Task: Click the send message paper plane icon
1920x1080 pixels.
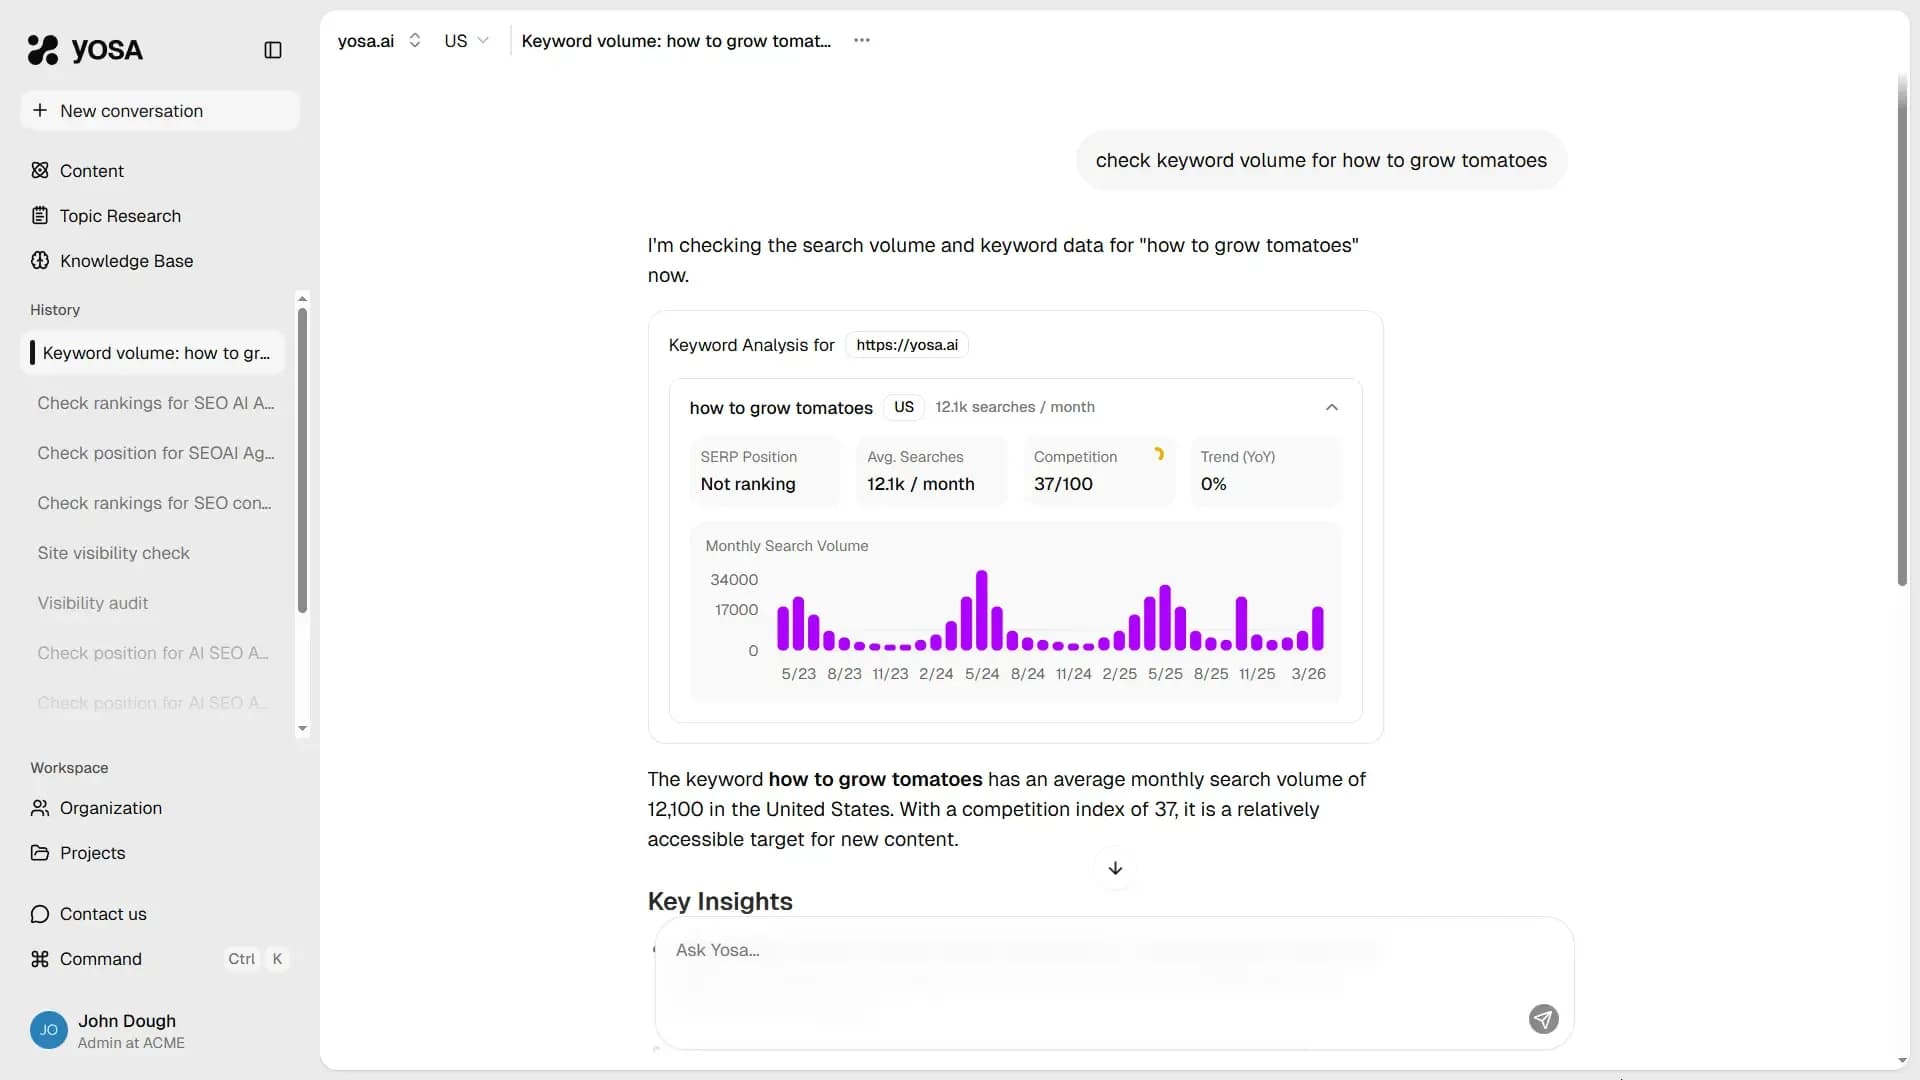Action: click(x=1543, y=1019)
